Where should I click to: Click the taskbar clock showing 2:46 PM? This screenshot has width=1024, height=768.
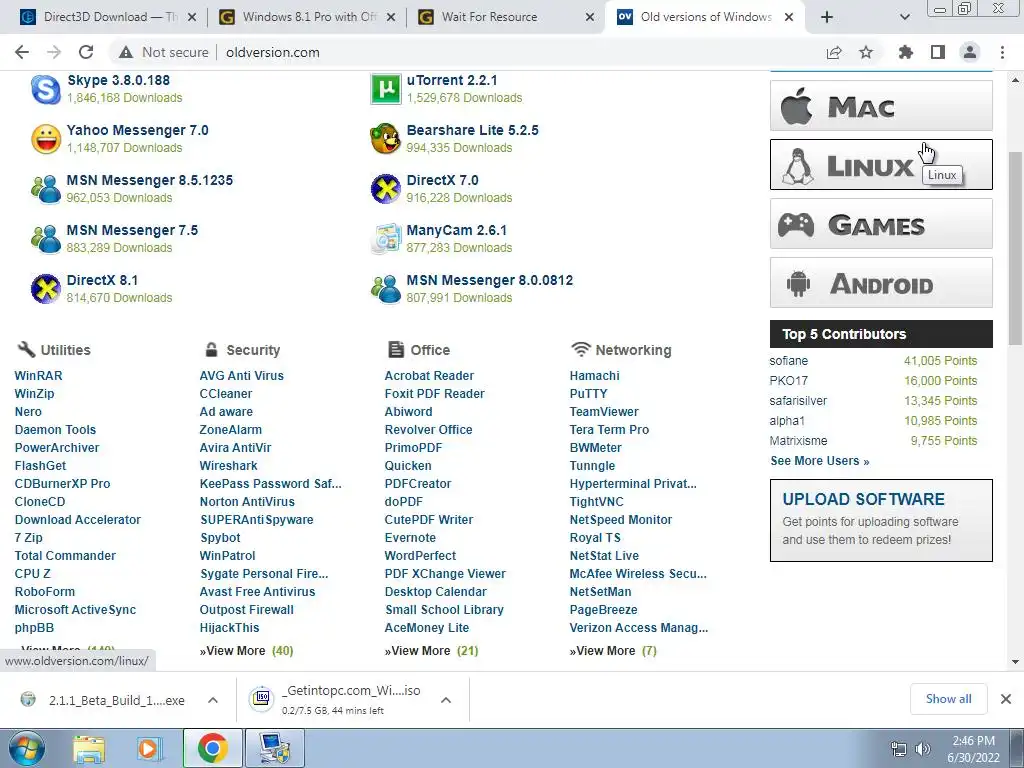click(973, 749)
